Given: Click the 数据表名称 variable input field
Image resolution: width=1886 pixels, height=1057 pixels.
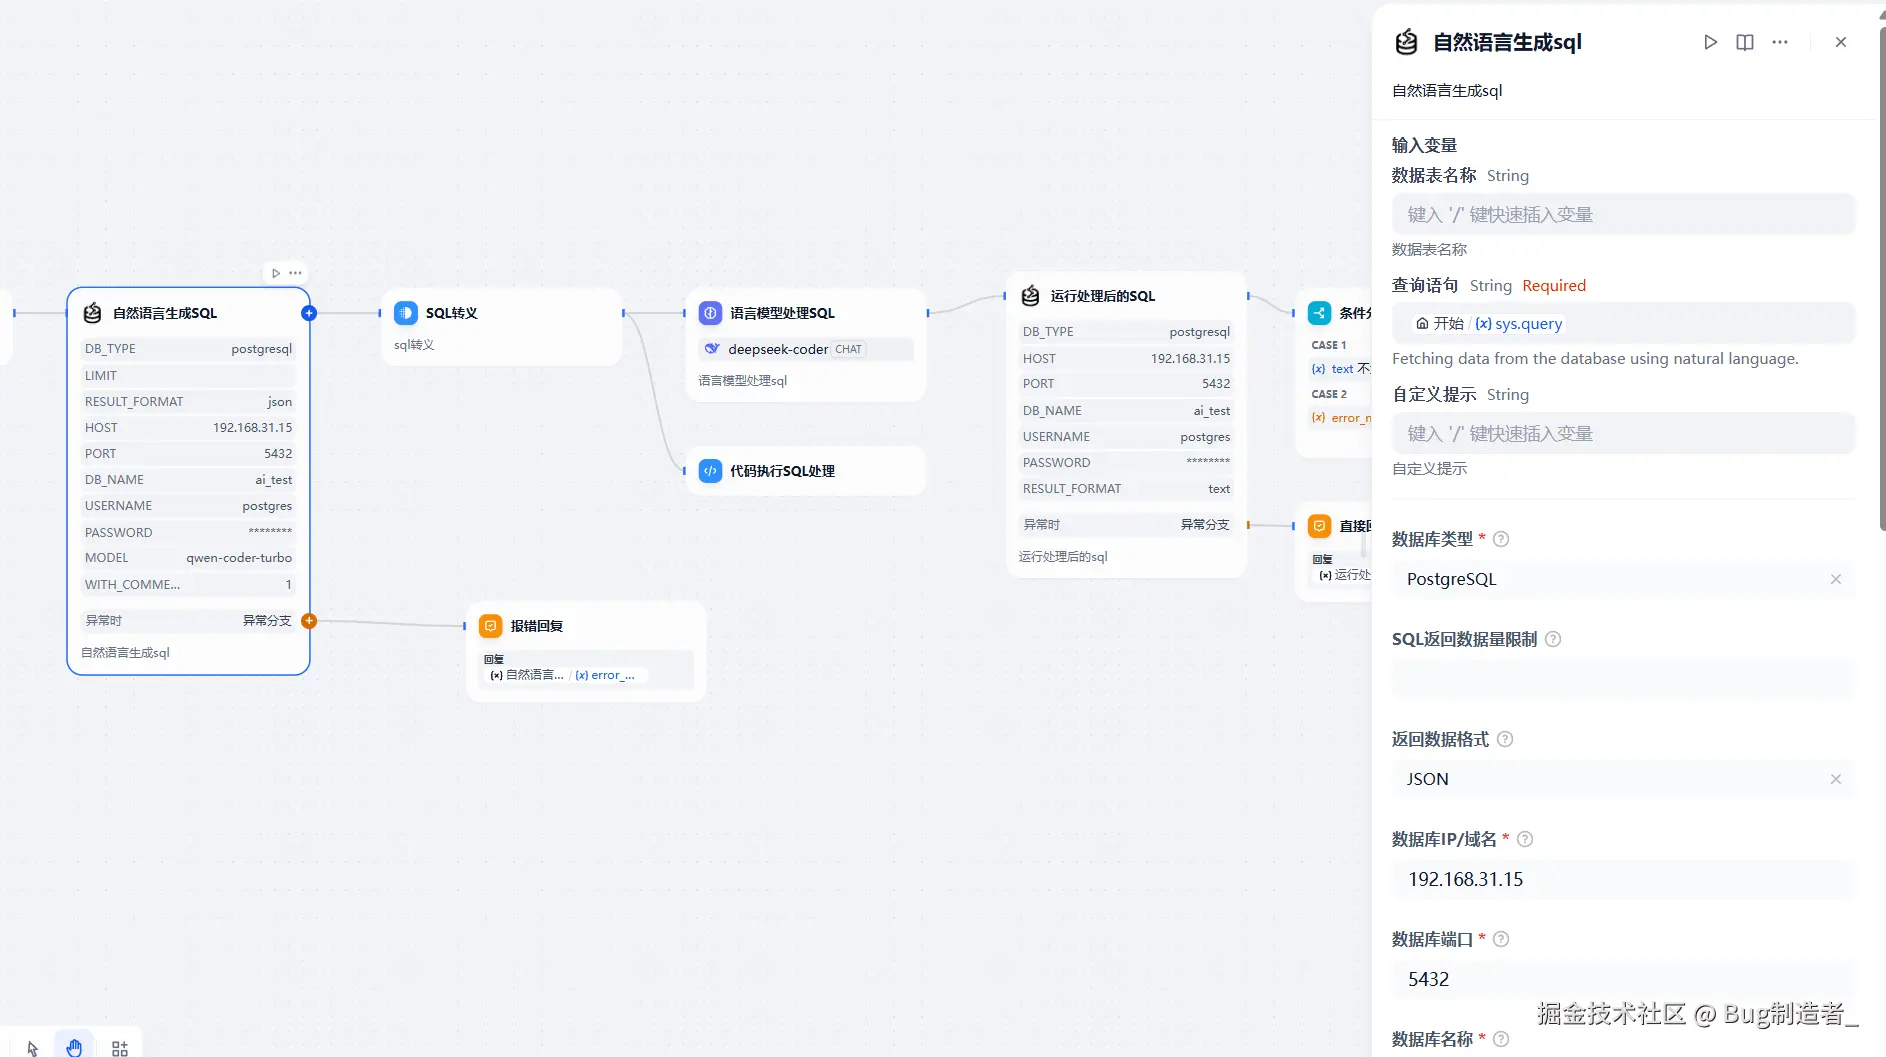Looking at the screenshot, I should click(x=1622, y=213).
